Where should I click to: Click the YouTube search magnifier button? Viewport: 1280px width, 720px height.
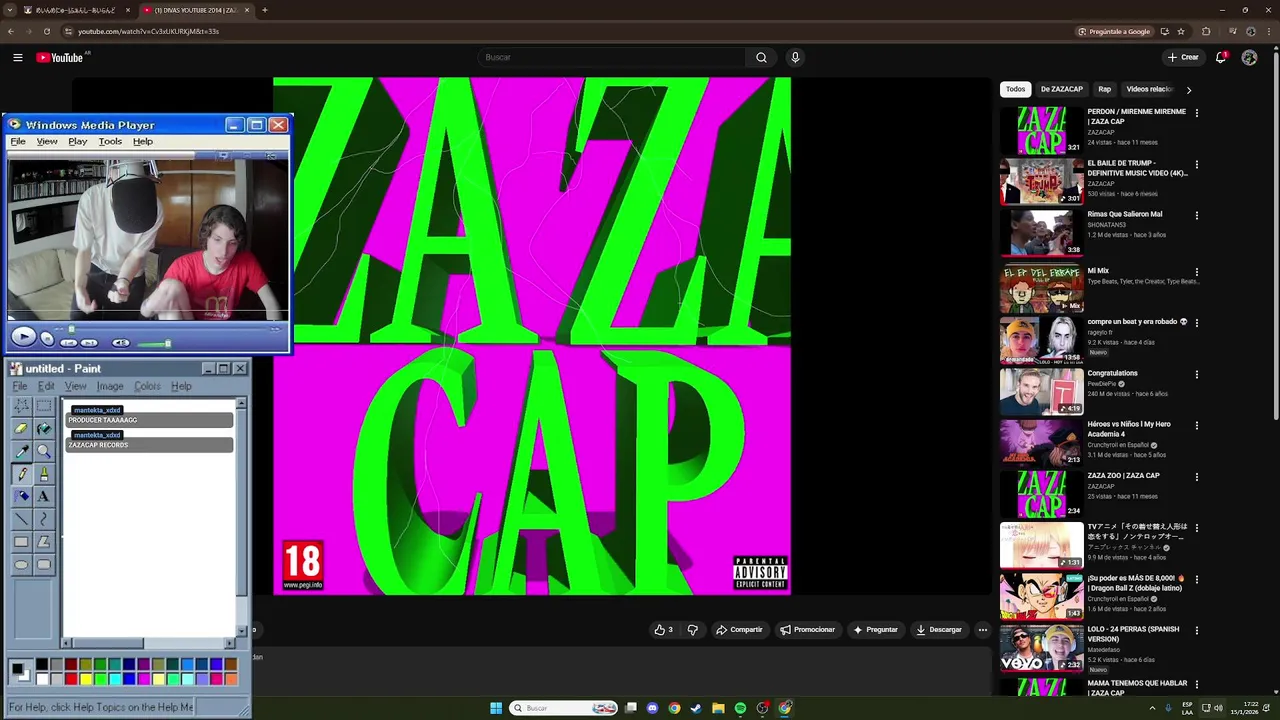pyautogui.click(x=761, y=57)
